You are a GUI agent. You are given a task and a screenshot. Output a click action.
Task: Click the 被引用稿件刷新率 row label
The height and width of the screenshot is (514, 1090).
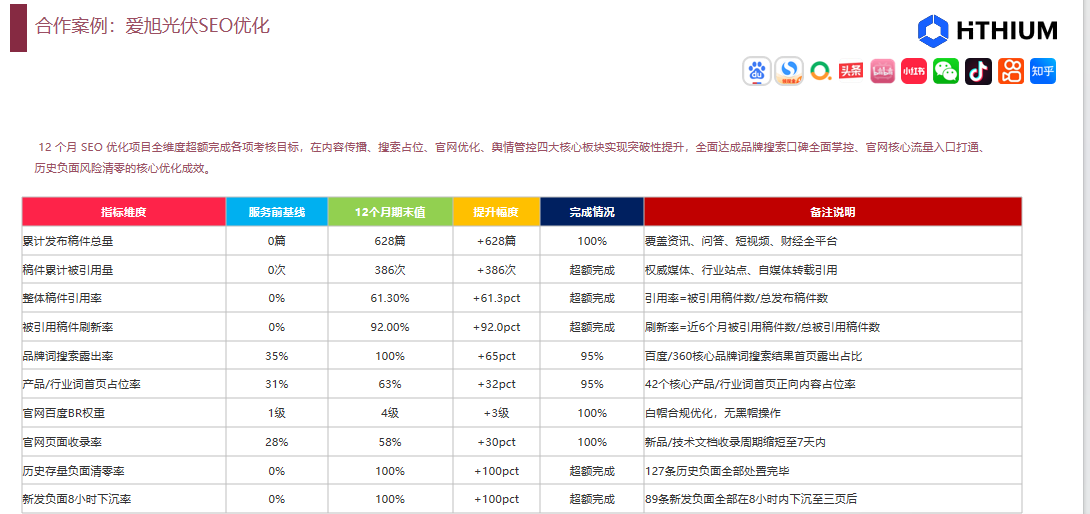click(68, 327)
